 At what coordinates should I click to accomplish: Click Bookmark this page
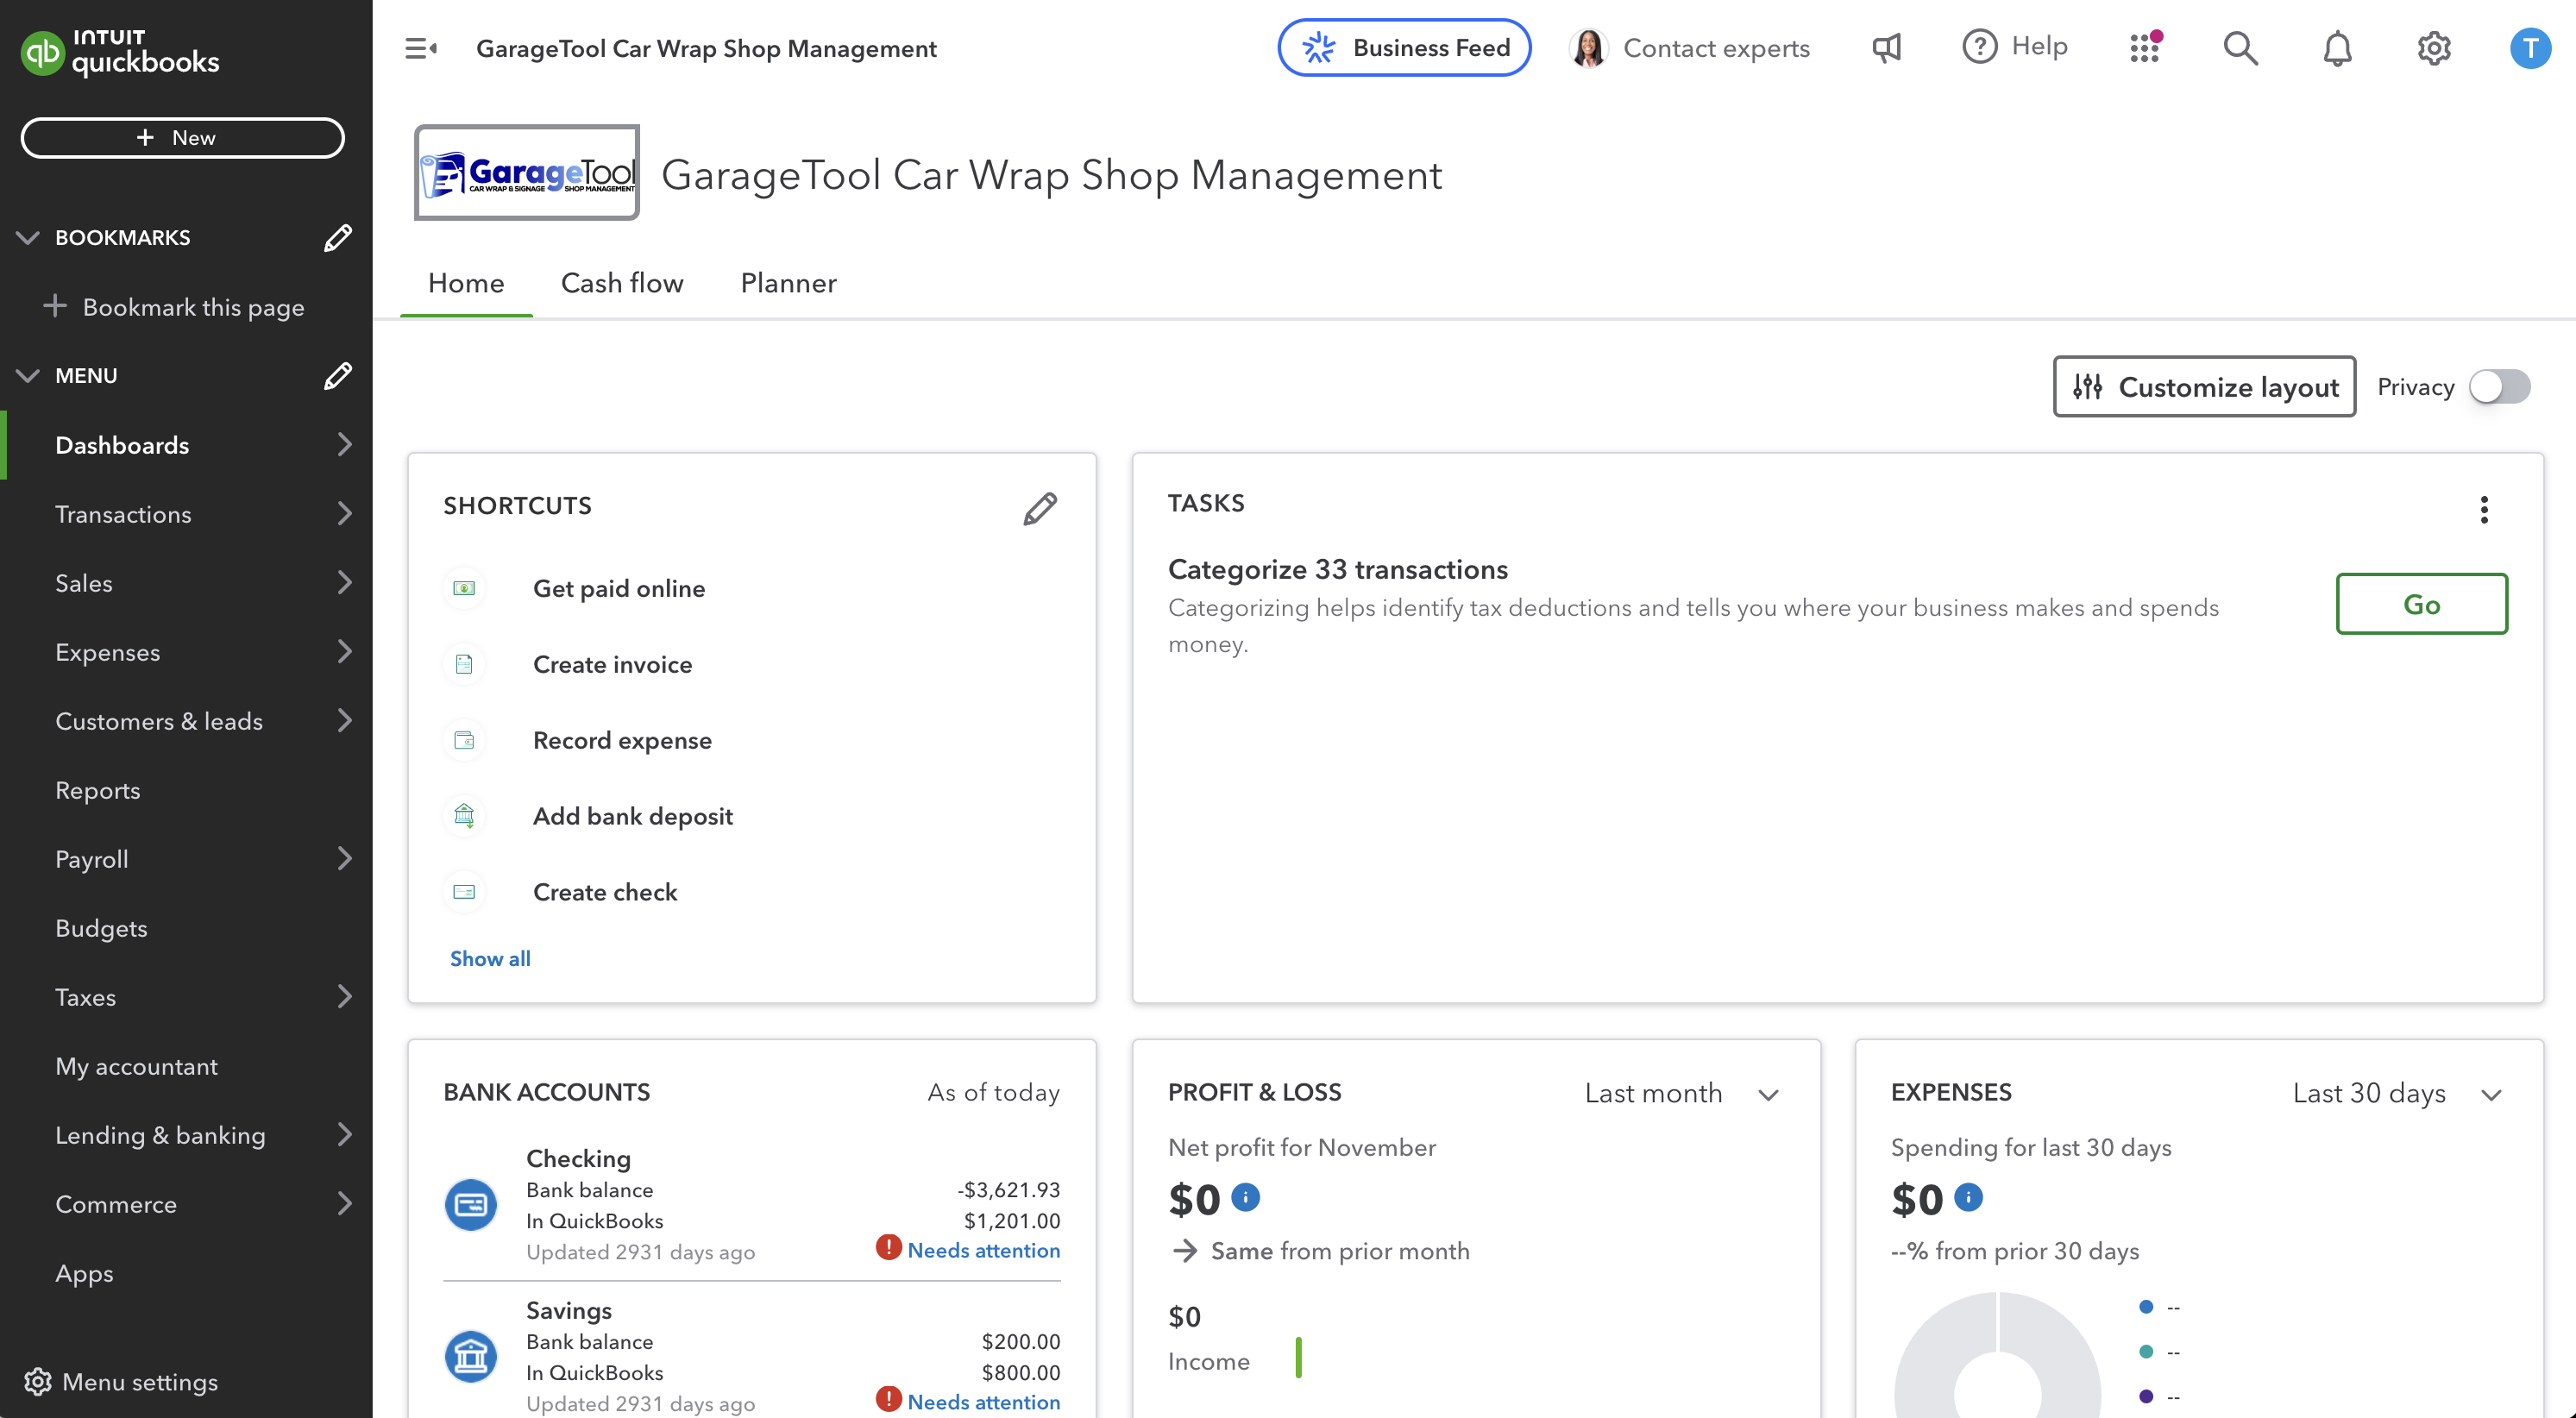[174, 307]
